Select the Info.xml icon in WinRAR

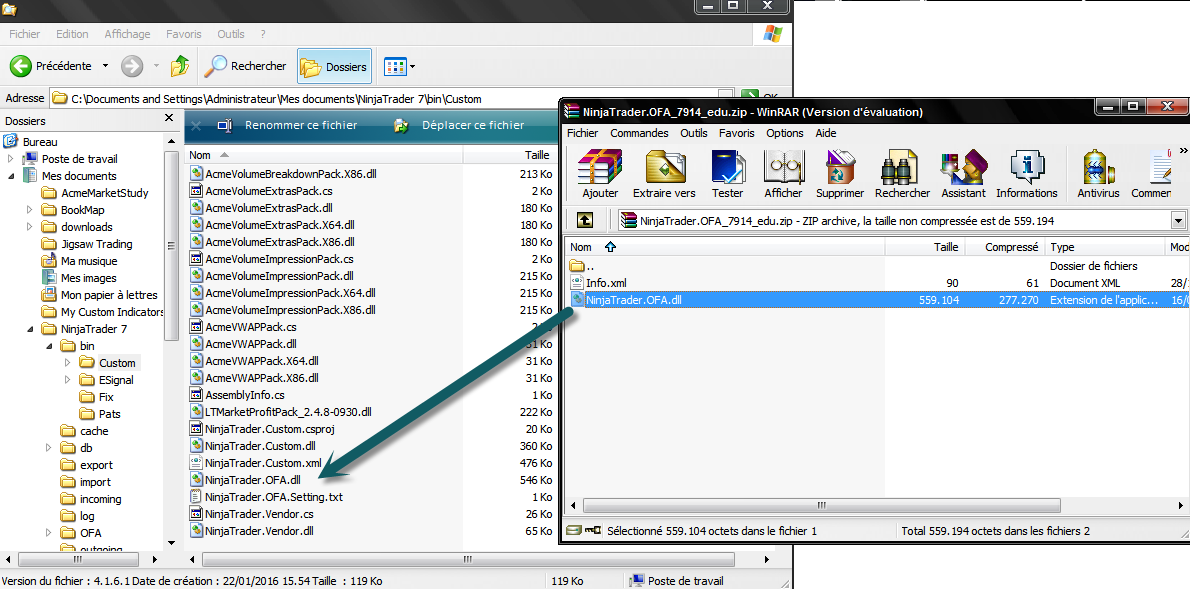coord(577,283)
